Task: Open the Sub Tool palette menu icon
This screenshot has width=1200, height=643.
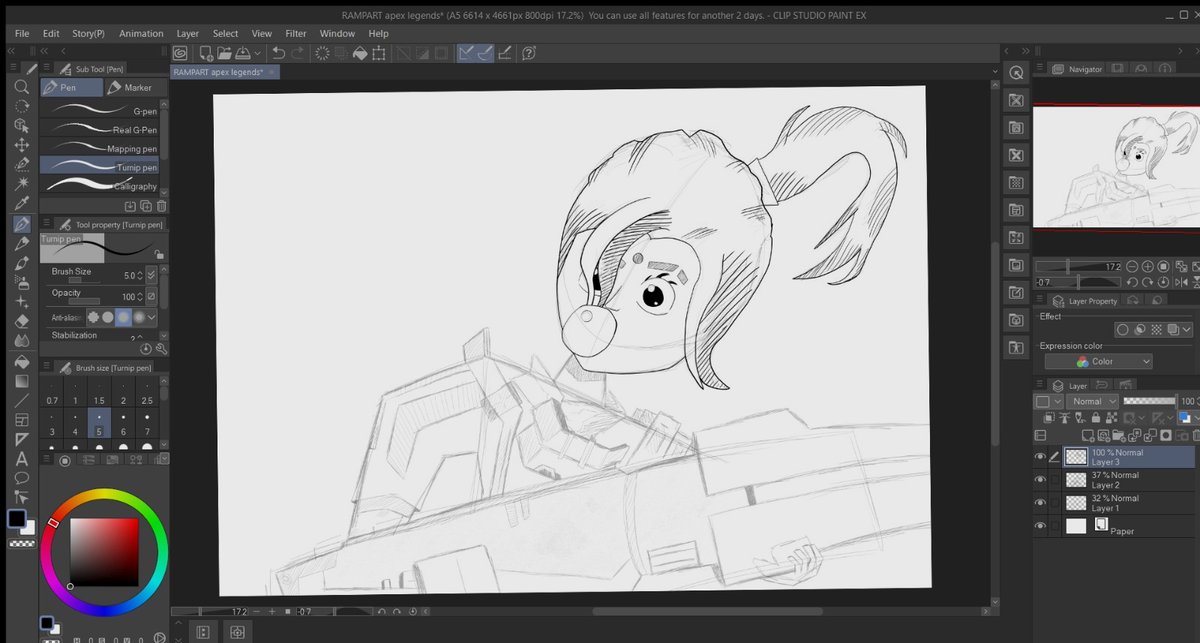Action: click(45, 69)
